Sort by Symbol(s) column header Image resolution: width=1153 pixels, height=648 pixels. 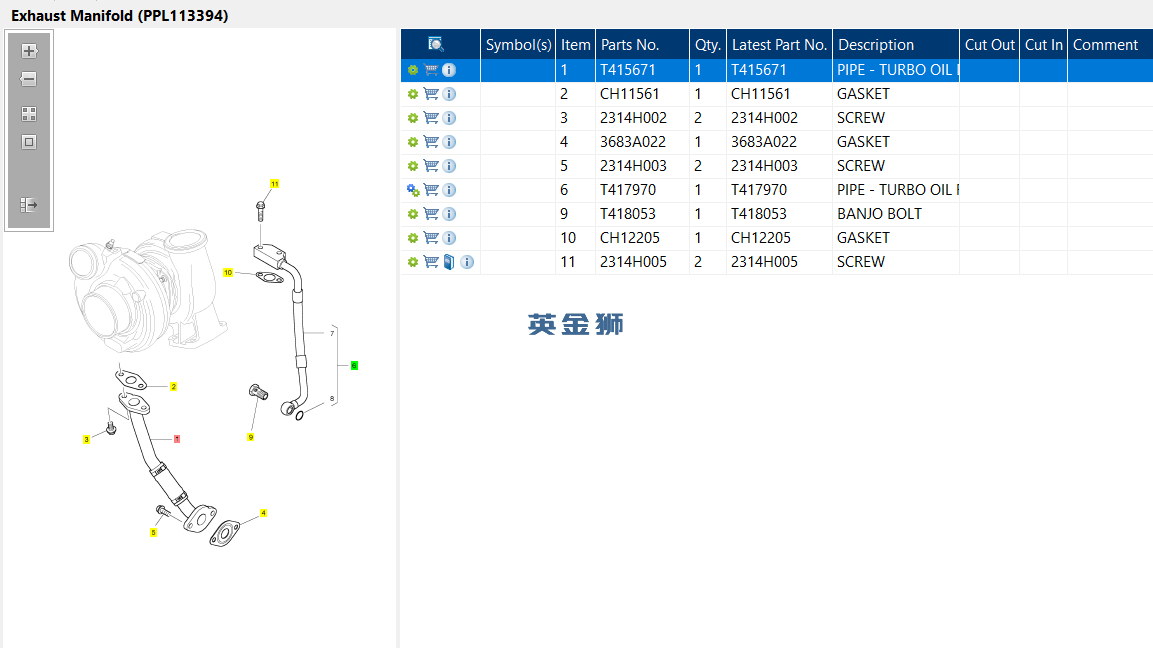click(x=518, y=45)
